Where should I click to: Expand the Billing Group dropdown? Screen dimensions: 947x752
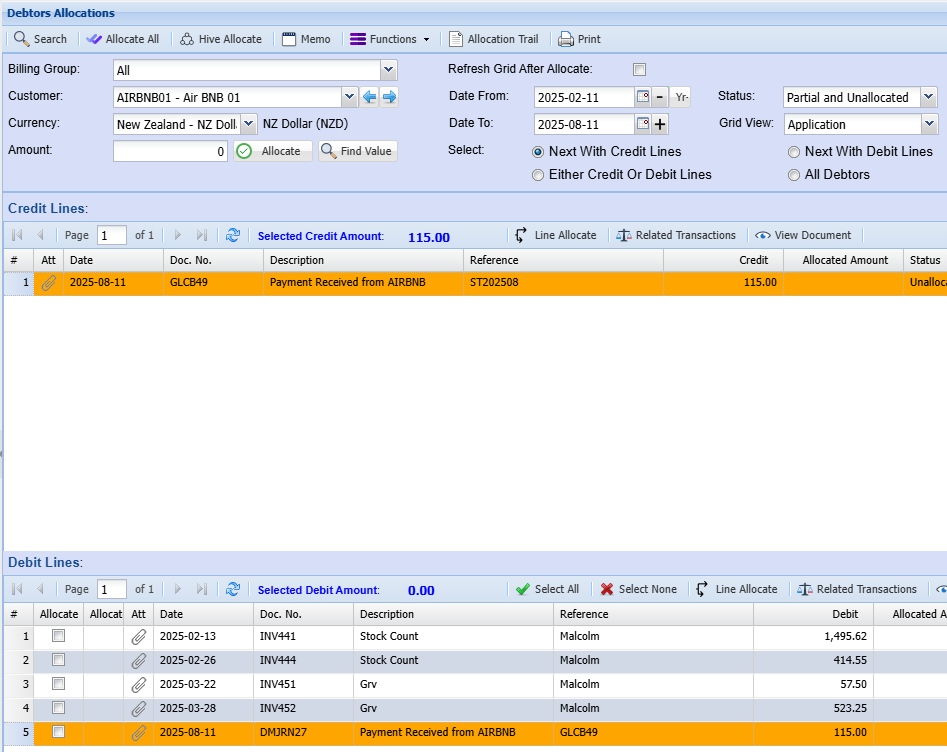388,70
